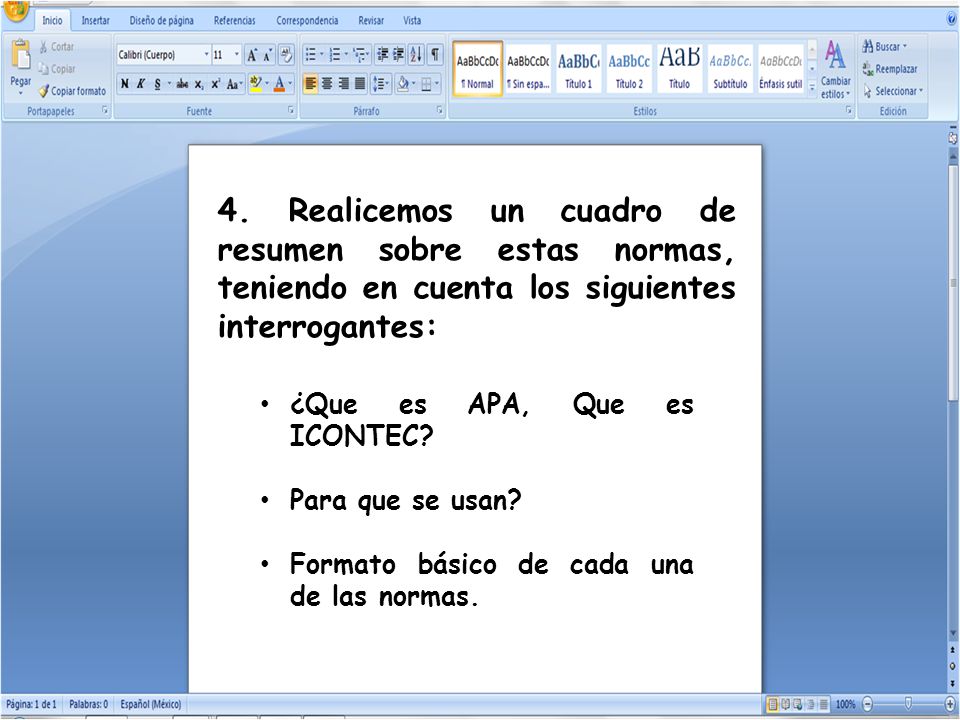Click the Cortar scissors command
The image size is (960, 720).
tap(57, 47)
